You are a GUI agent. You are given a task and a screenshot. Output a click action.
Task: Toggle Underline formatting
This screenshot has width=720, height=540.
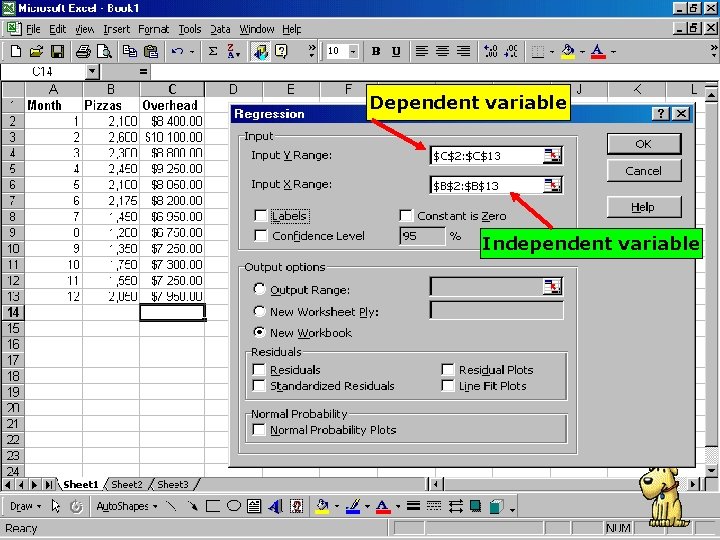click(396, 51)
